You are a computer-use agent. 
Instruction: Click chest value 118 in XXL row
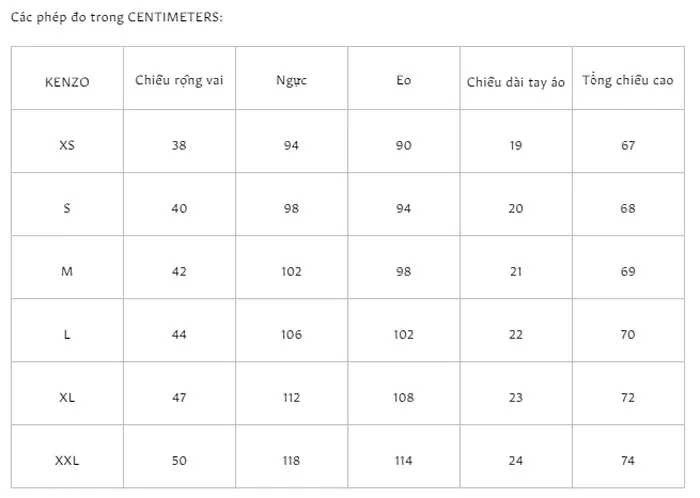coord(291,460)
